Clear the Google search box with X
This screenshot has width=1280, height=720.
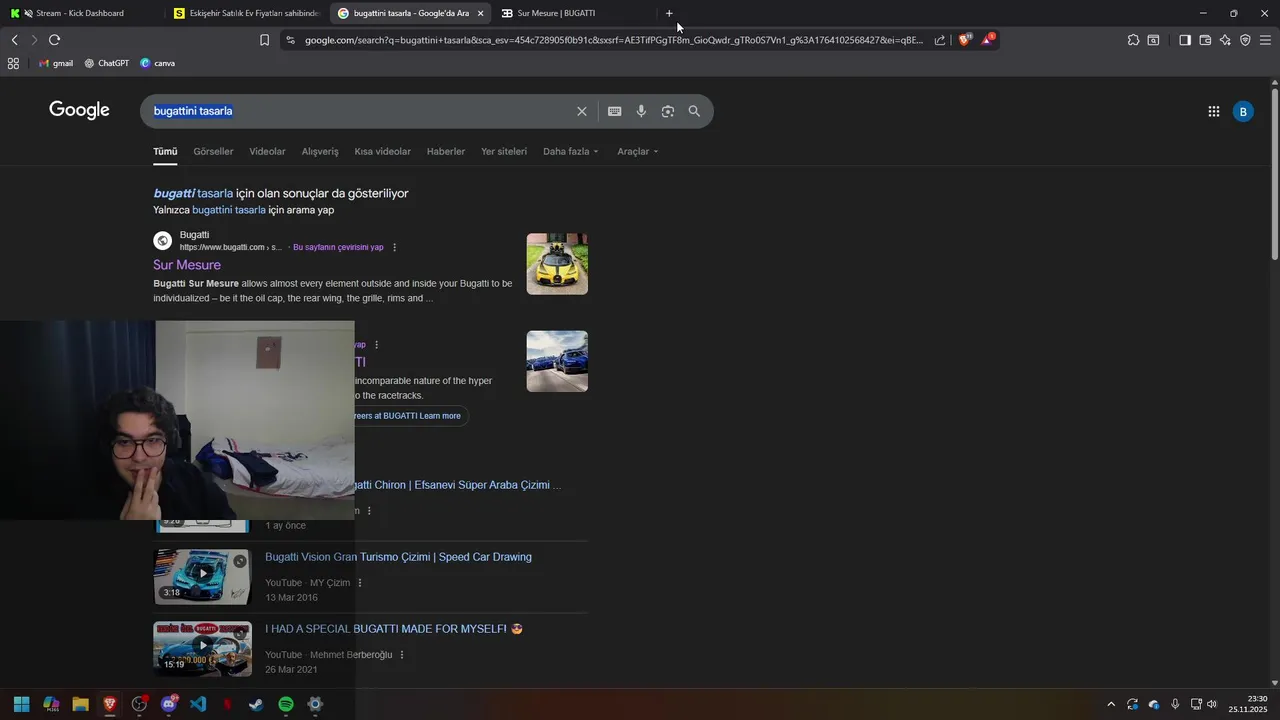[581, 111]
